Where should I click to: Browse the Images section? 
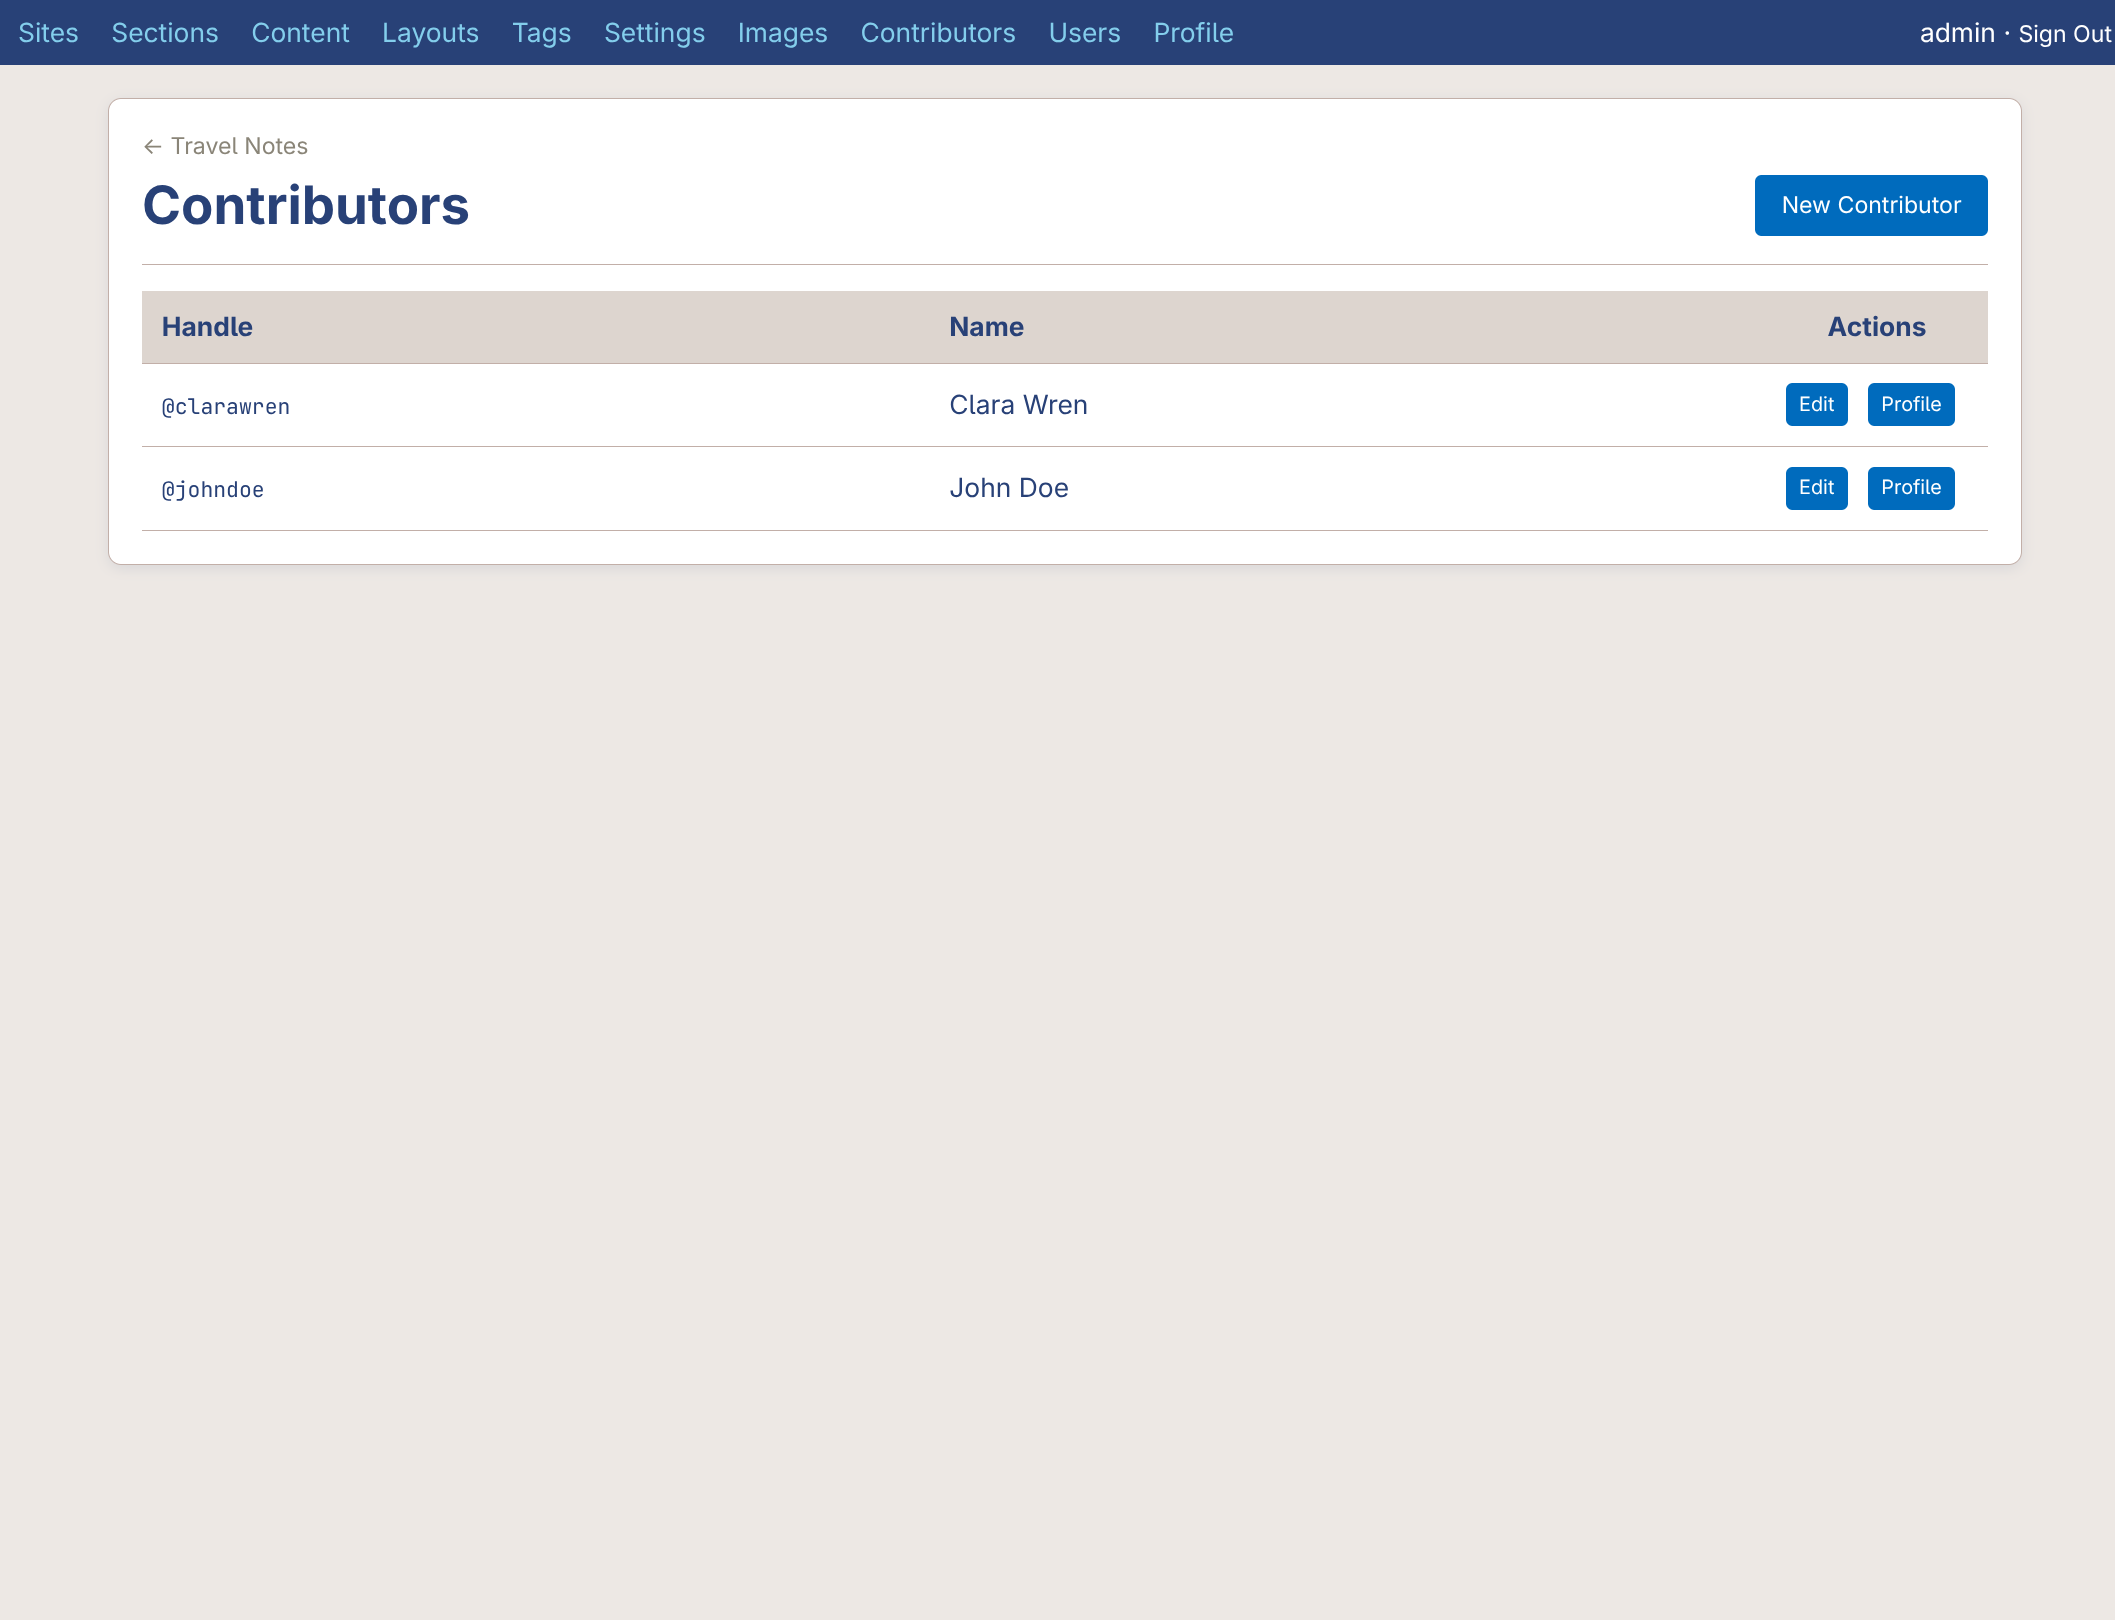click(x=782, y=32)
